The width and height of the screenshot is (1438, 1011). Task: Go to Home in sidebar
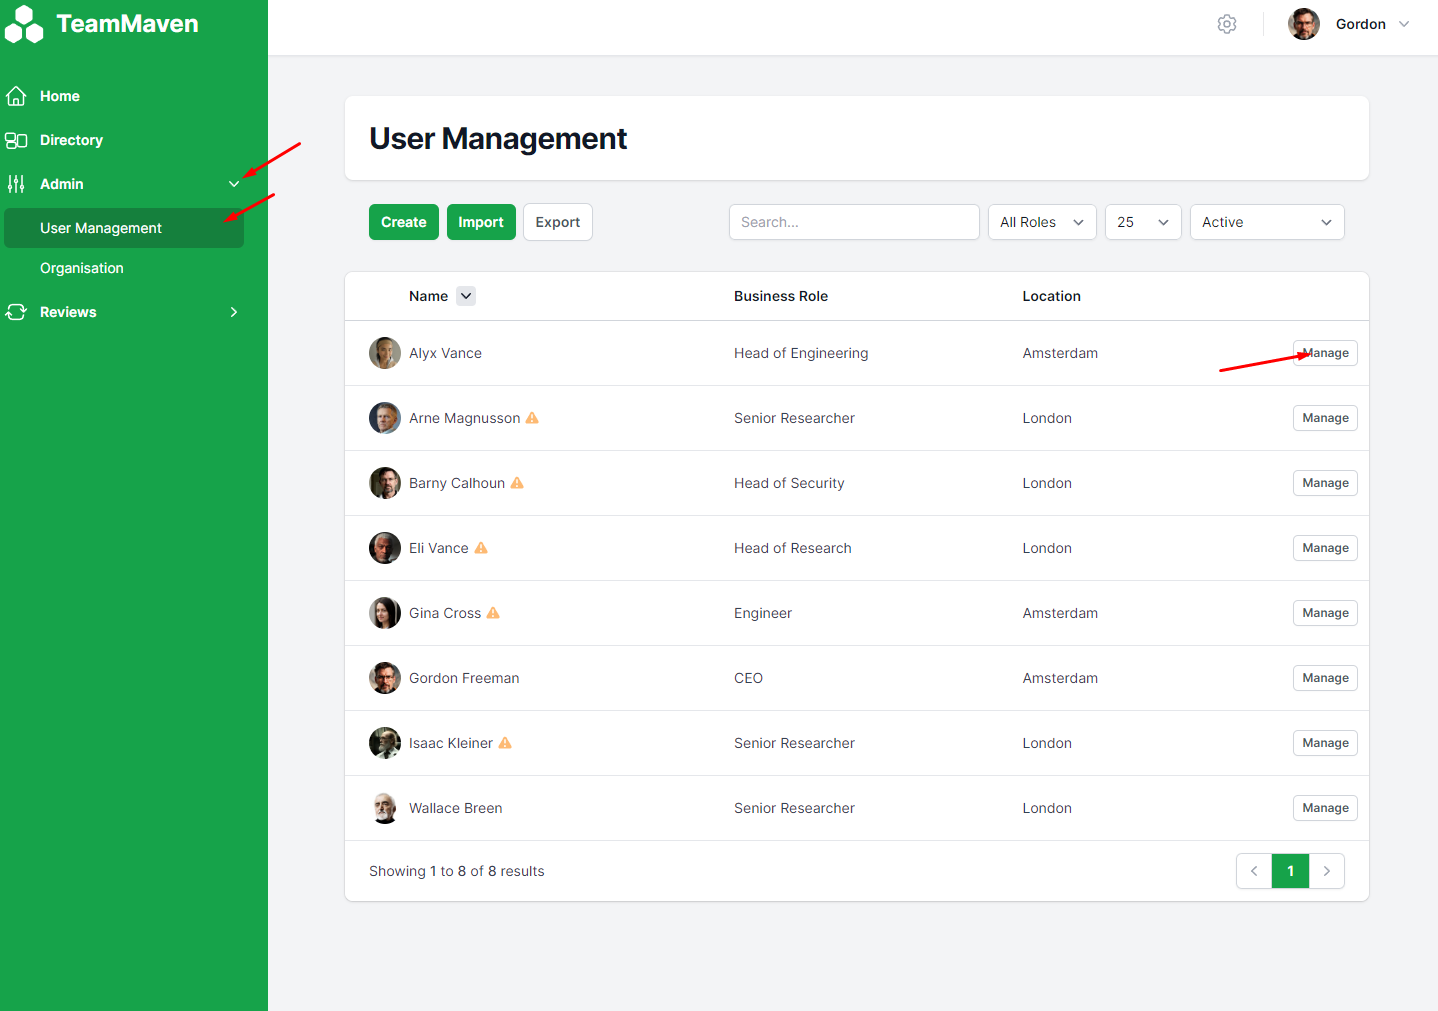click(60, 96)
